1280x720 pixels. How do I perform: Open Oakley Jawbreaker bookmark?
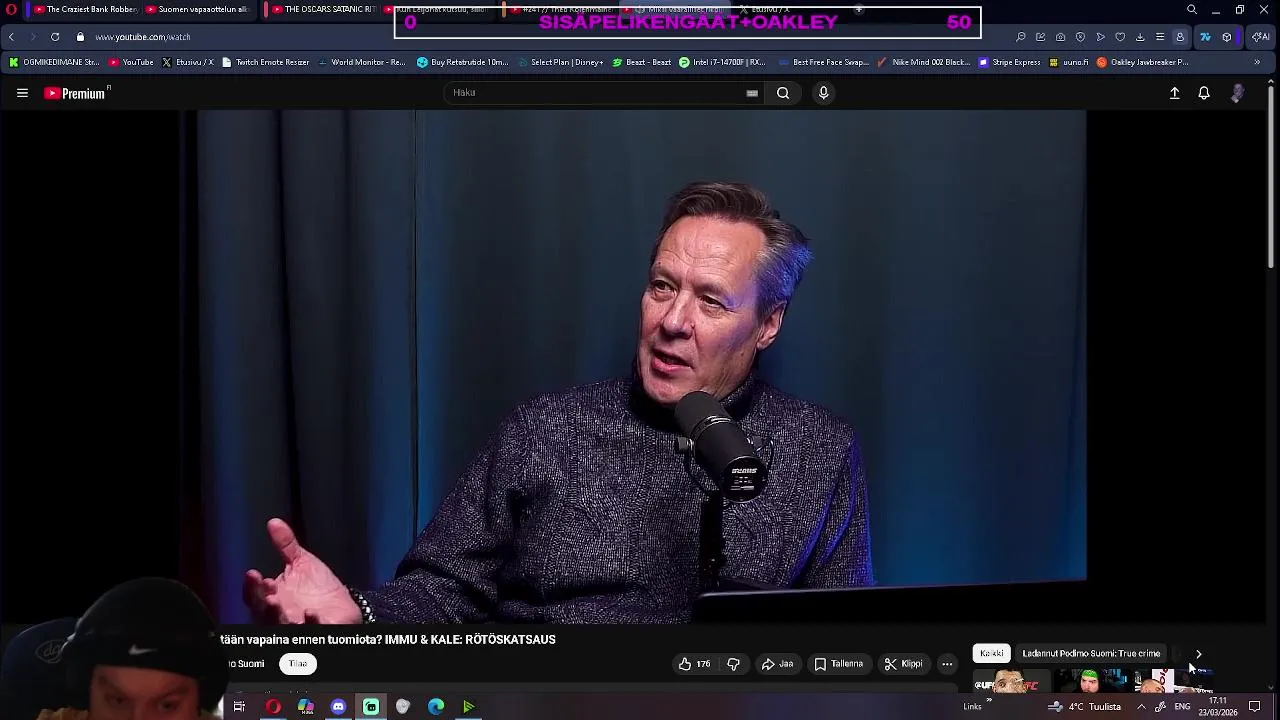click(x=1142, y=62)
